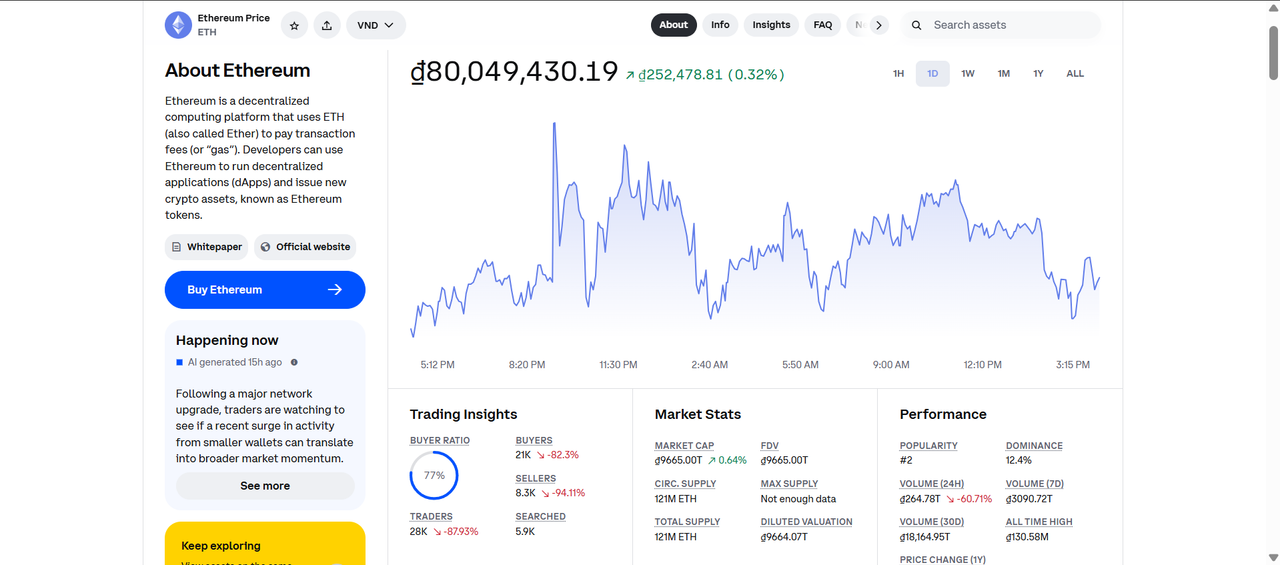
Task: Open the Whitepaper link
Action: click(207, 247)
